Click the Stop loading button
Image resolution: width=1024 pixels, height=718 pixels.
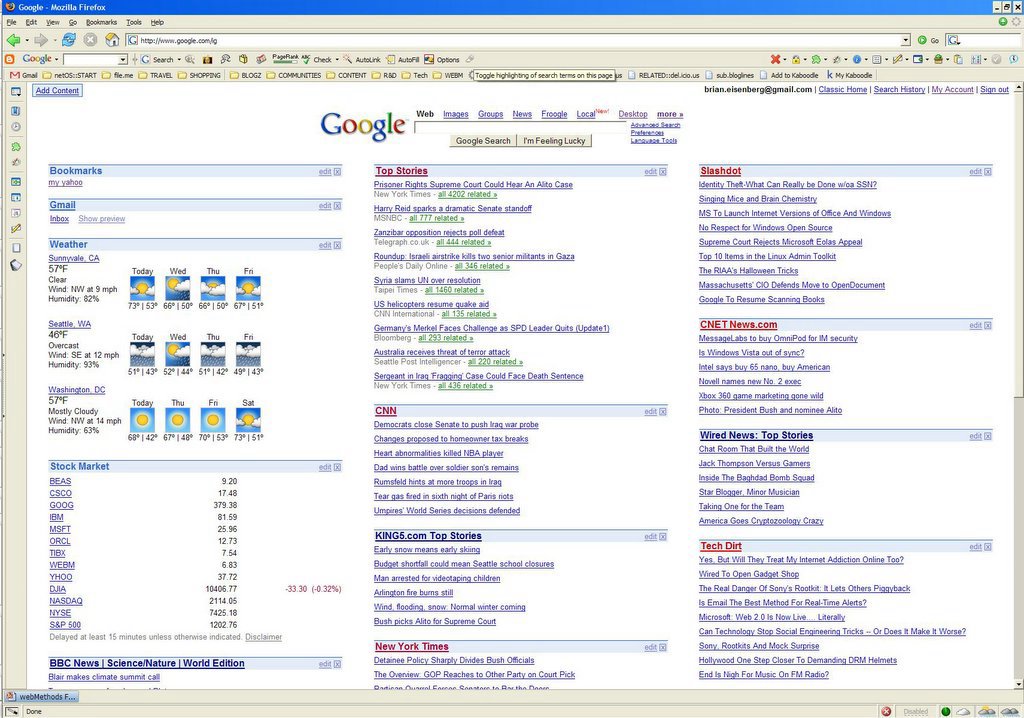(90, 40)
